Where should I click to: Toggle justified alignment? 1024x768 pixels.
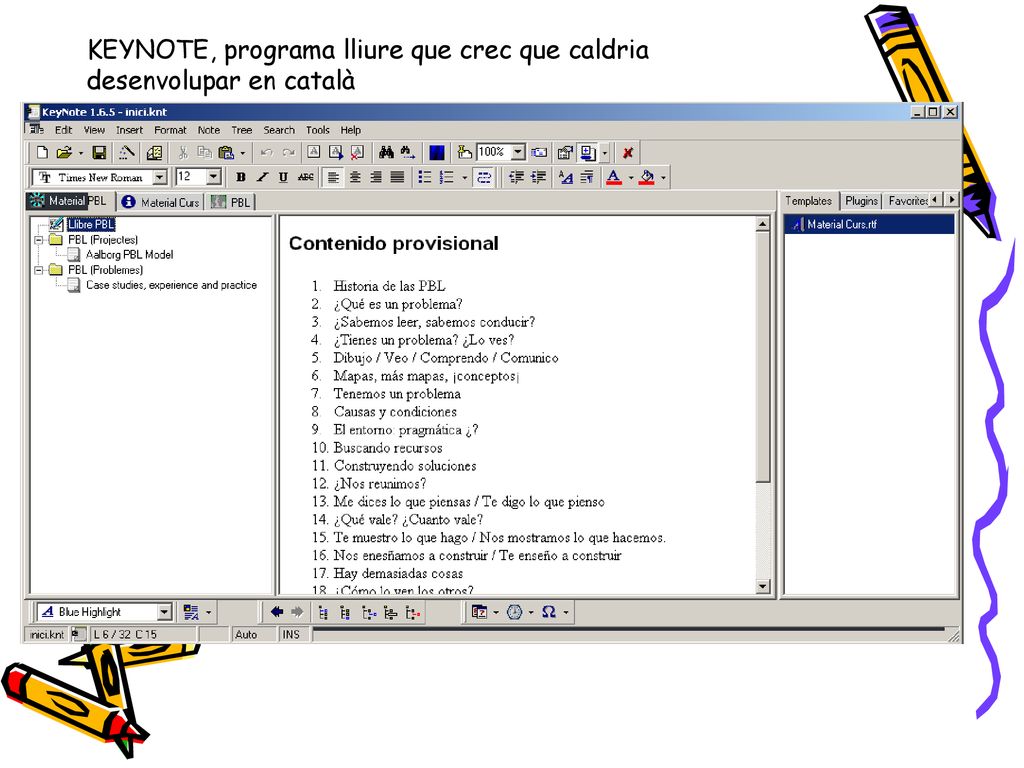click(x=397, y=177)
